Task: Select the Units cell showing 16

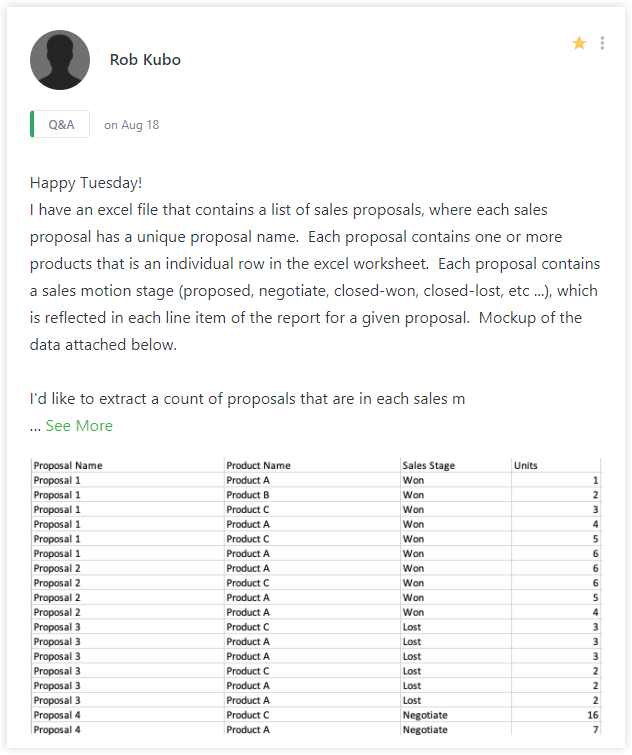Action: (x=590, y=715)
